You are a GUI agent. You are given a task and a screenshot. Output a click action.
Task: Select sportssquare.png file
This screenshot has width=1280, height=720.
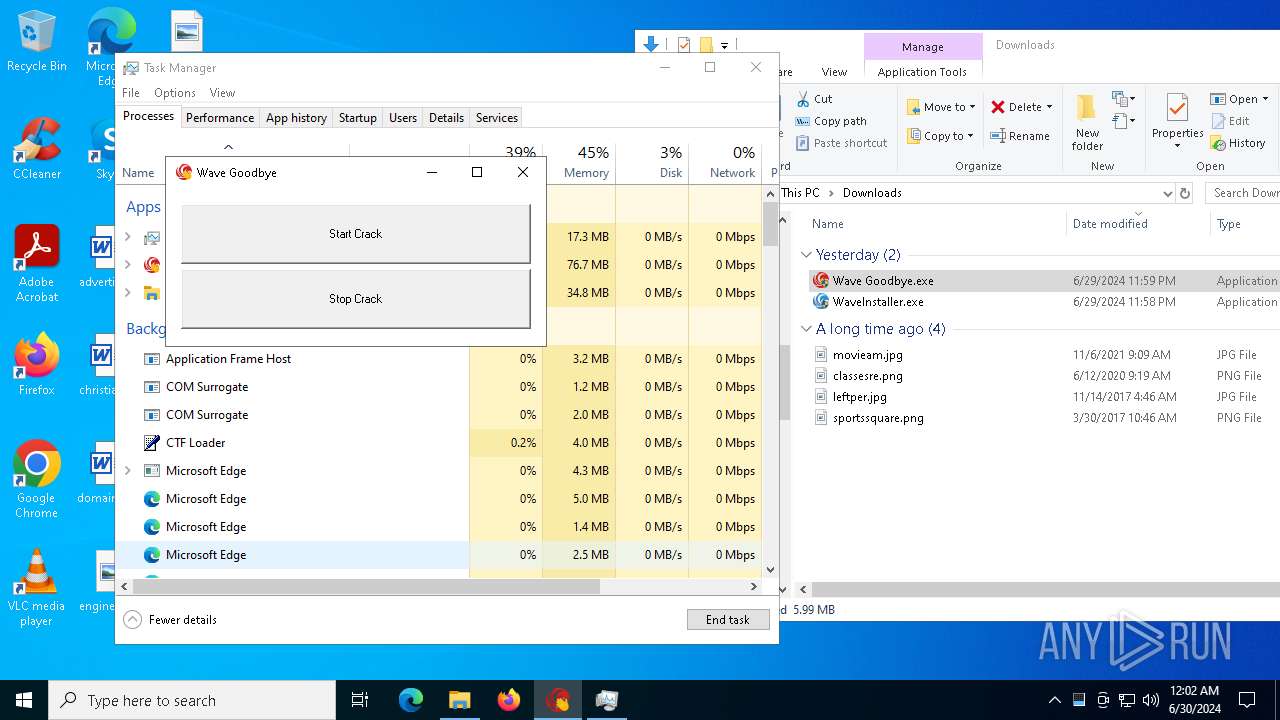point(878,418)
